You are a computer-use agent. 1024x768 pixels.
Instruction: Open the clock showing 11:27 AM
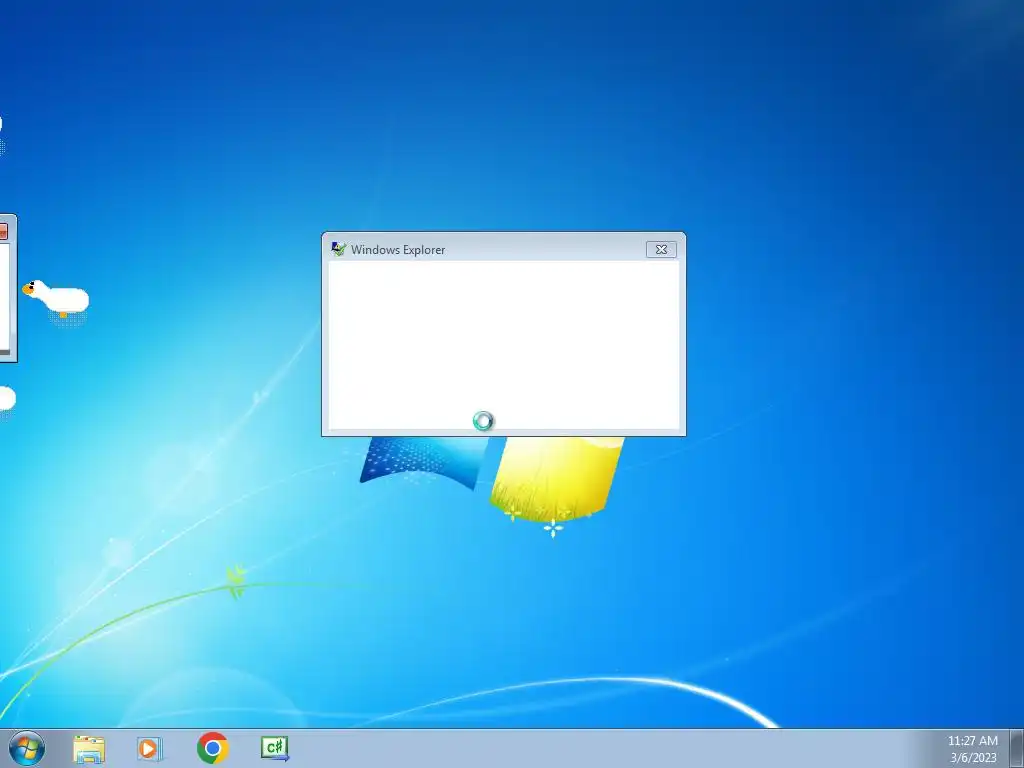(972, 741)
